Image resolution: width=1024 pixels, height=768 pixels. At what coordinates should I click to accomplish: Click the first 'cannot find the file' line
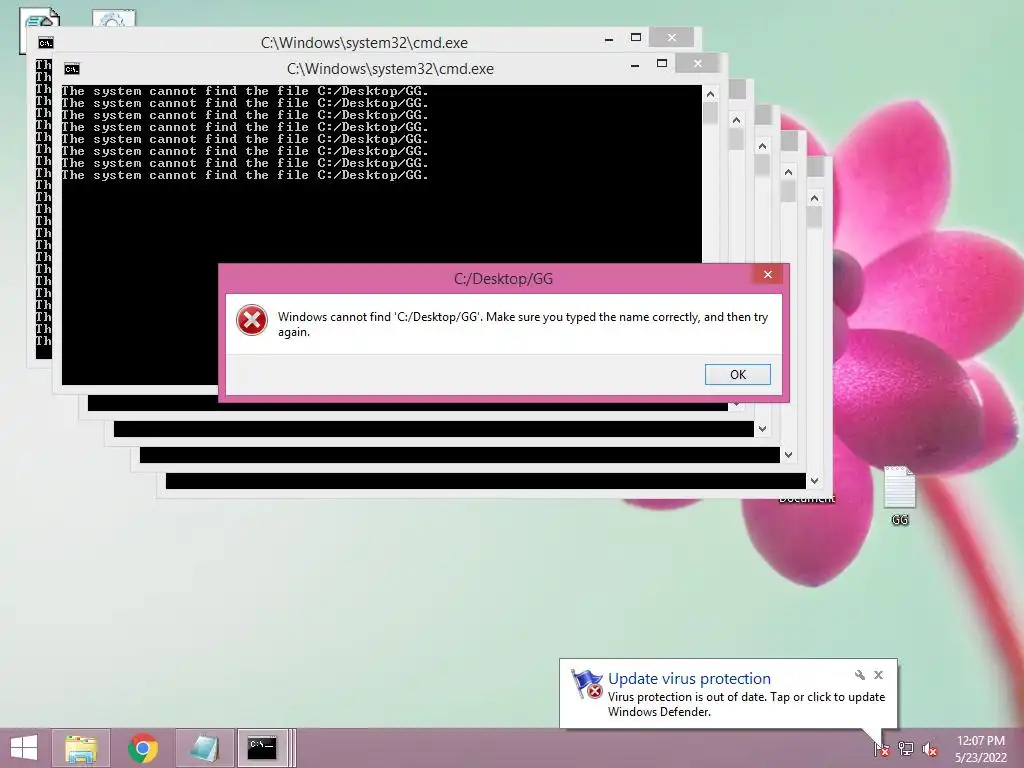click(245, 91)
